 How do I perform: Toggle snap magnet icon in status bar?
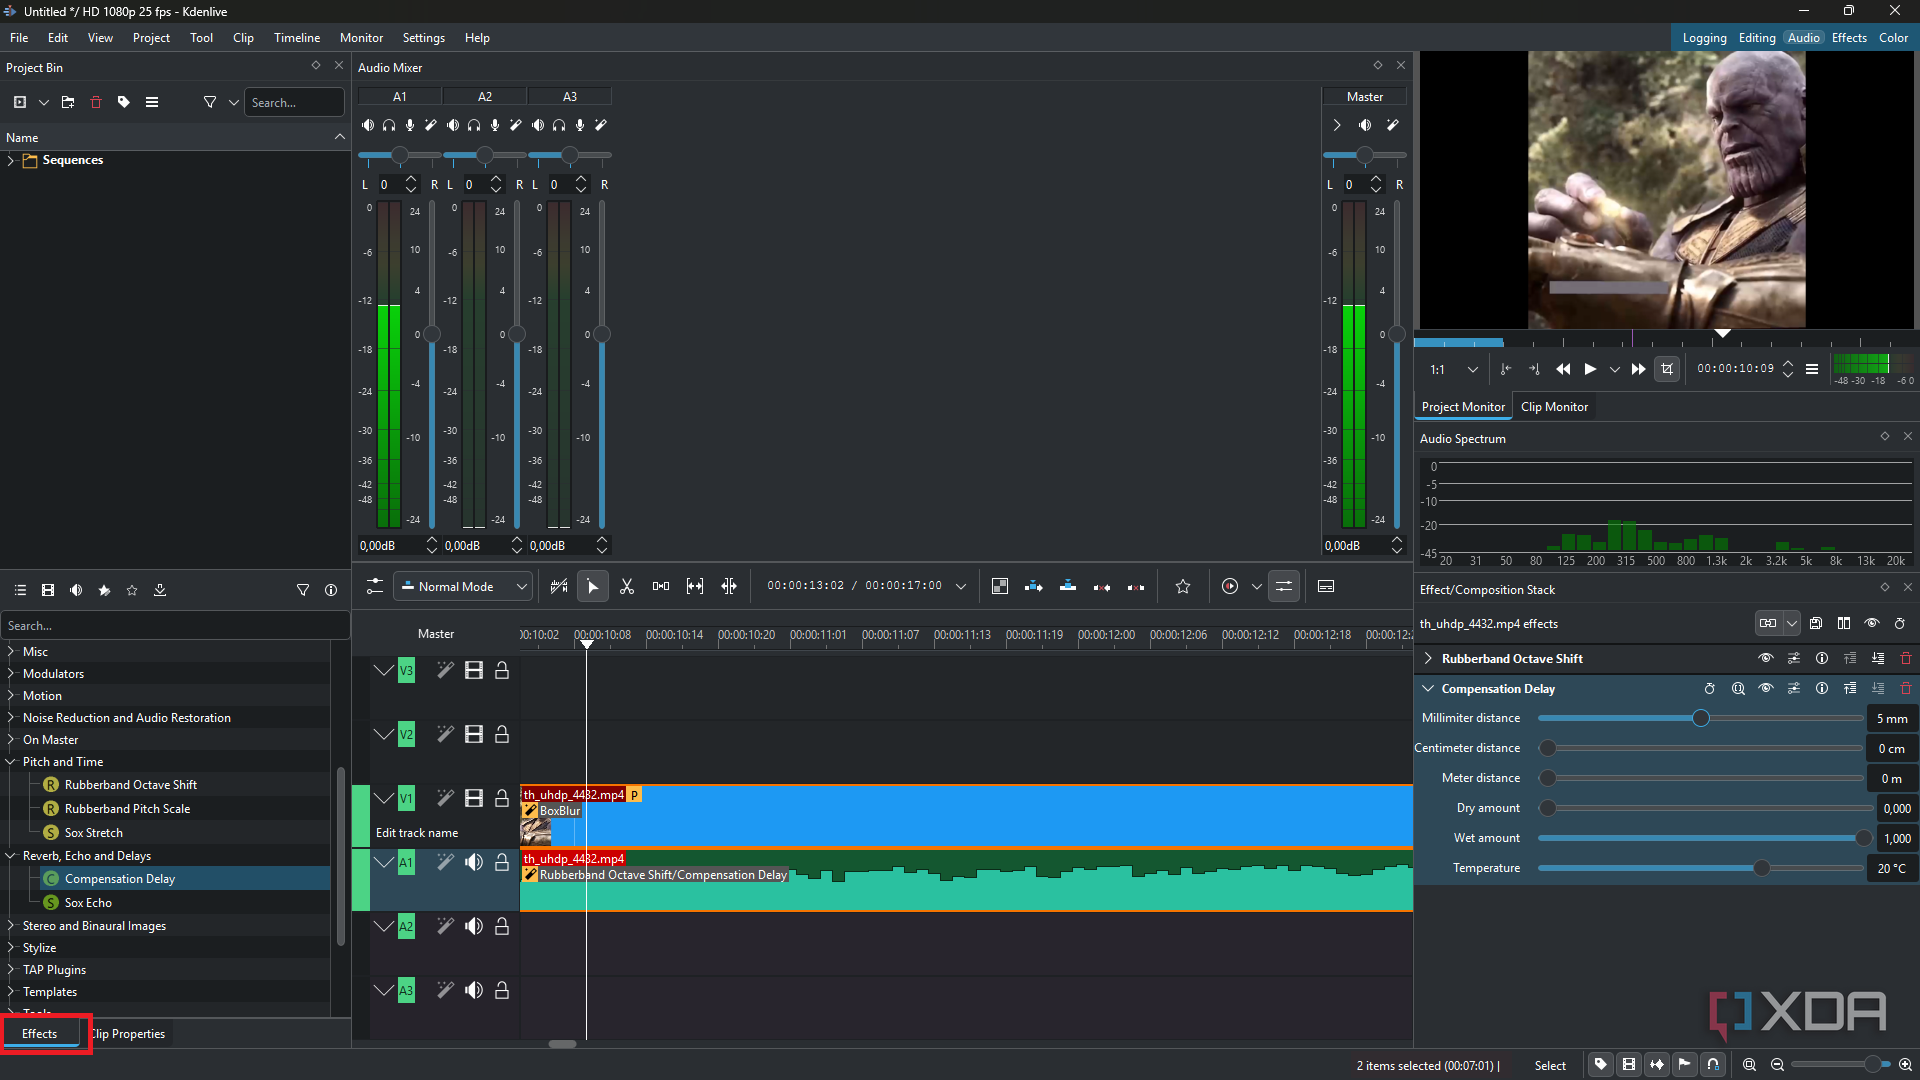[x=1713, y=1065]
